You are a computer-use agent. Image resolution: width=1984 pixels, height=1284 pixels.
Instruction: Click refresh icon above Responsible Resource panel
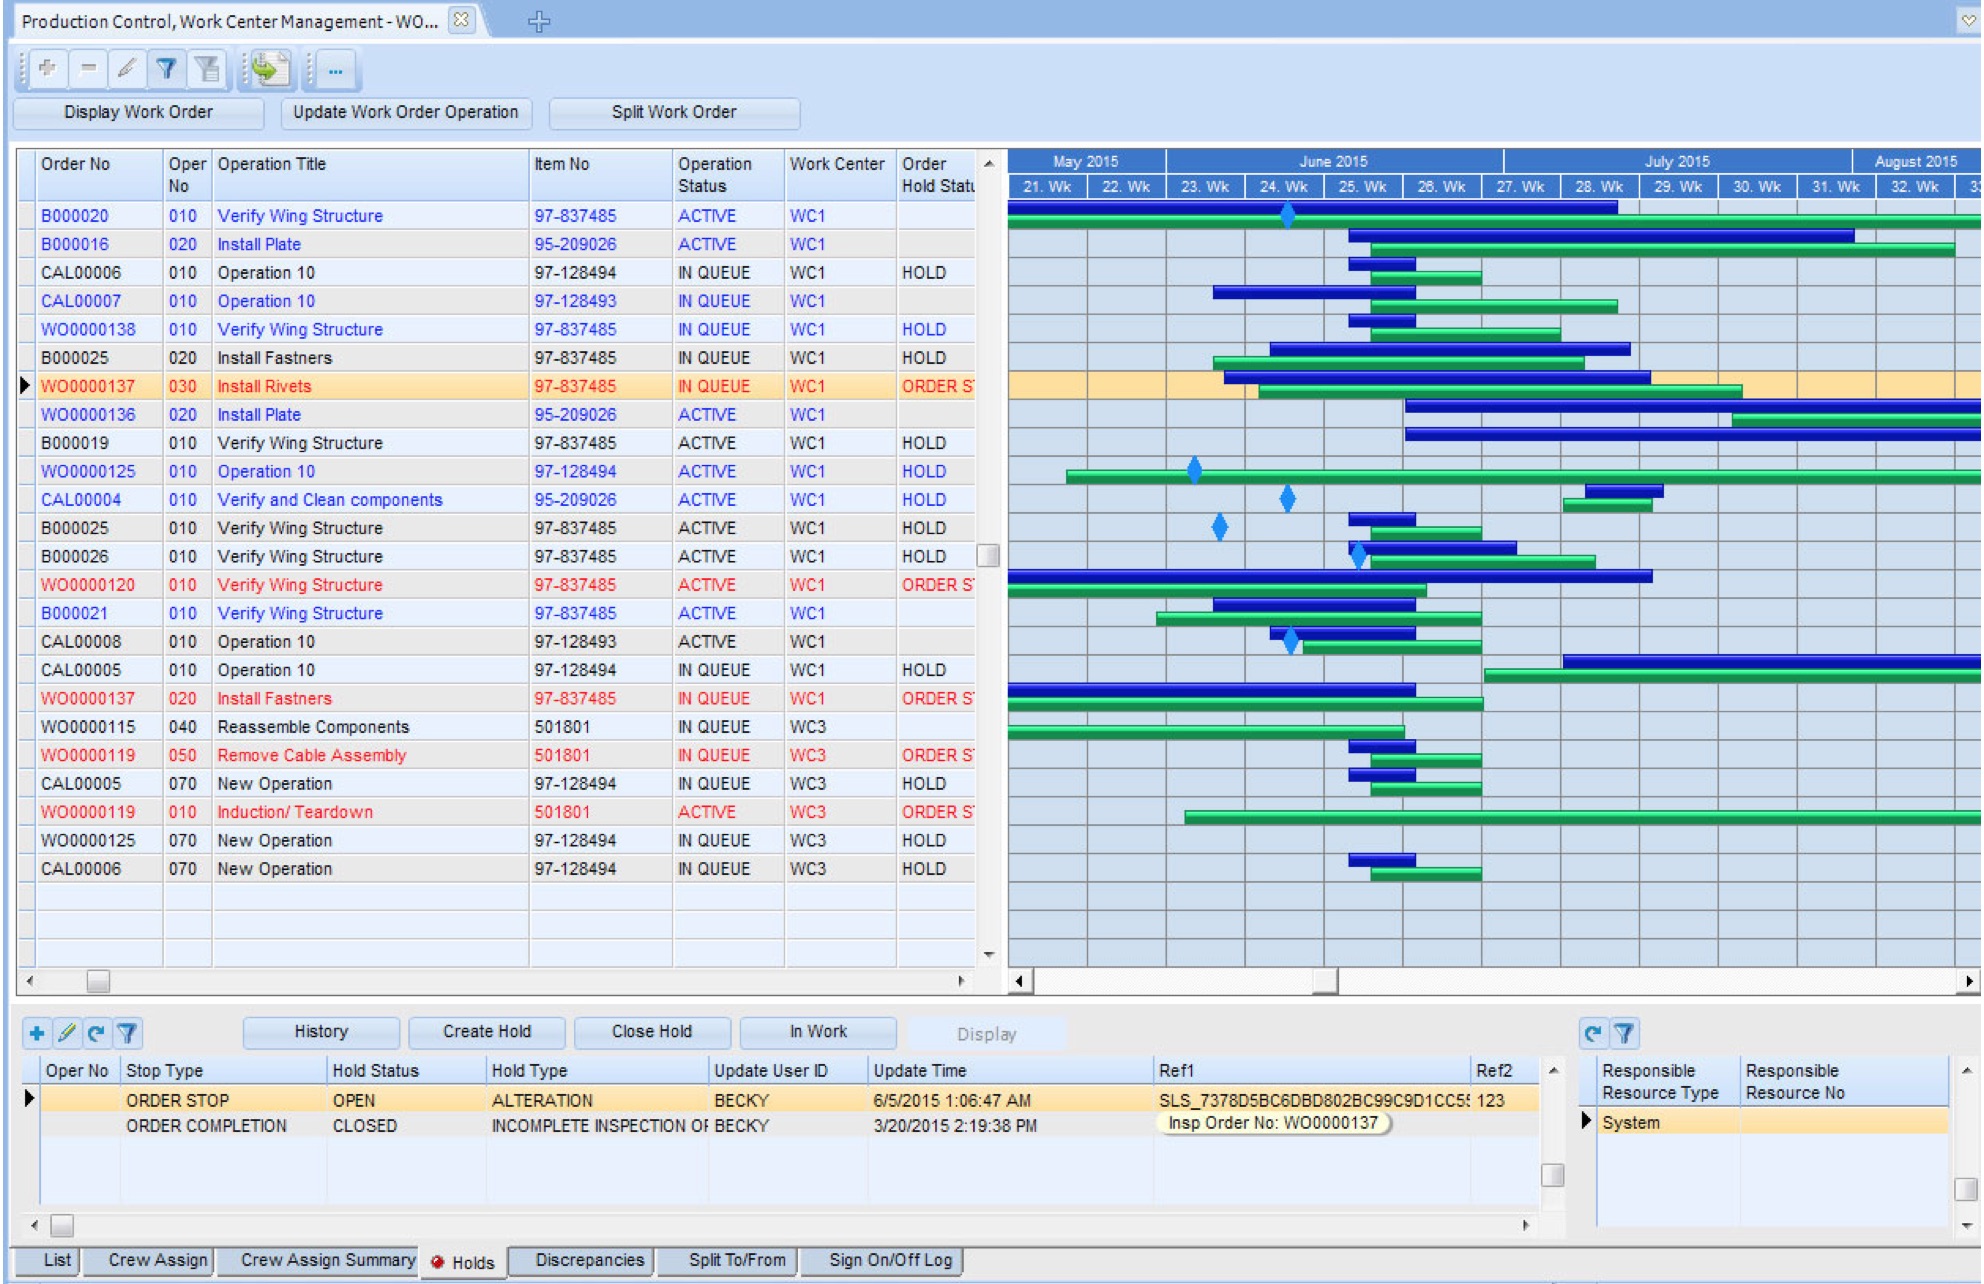(x=1593, y=1033)
